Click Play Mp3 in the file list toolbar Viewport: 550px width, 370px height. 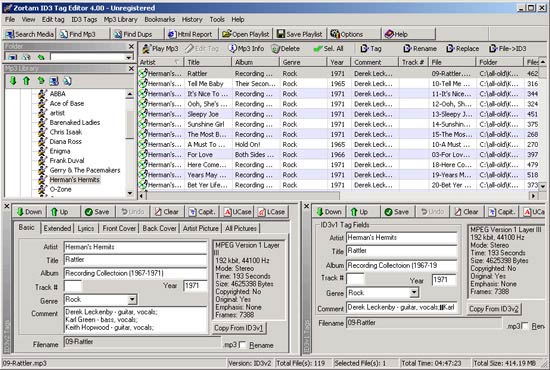click(x=160, y=49)
